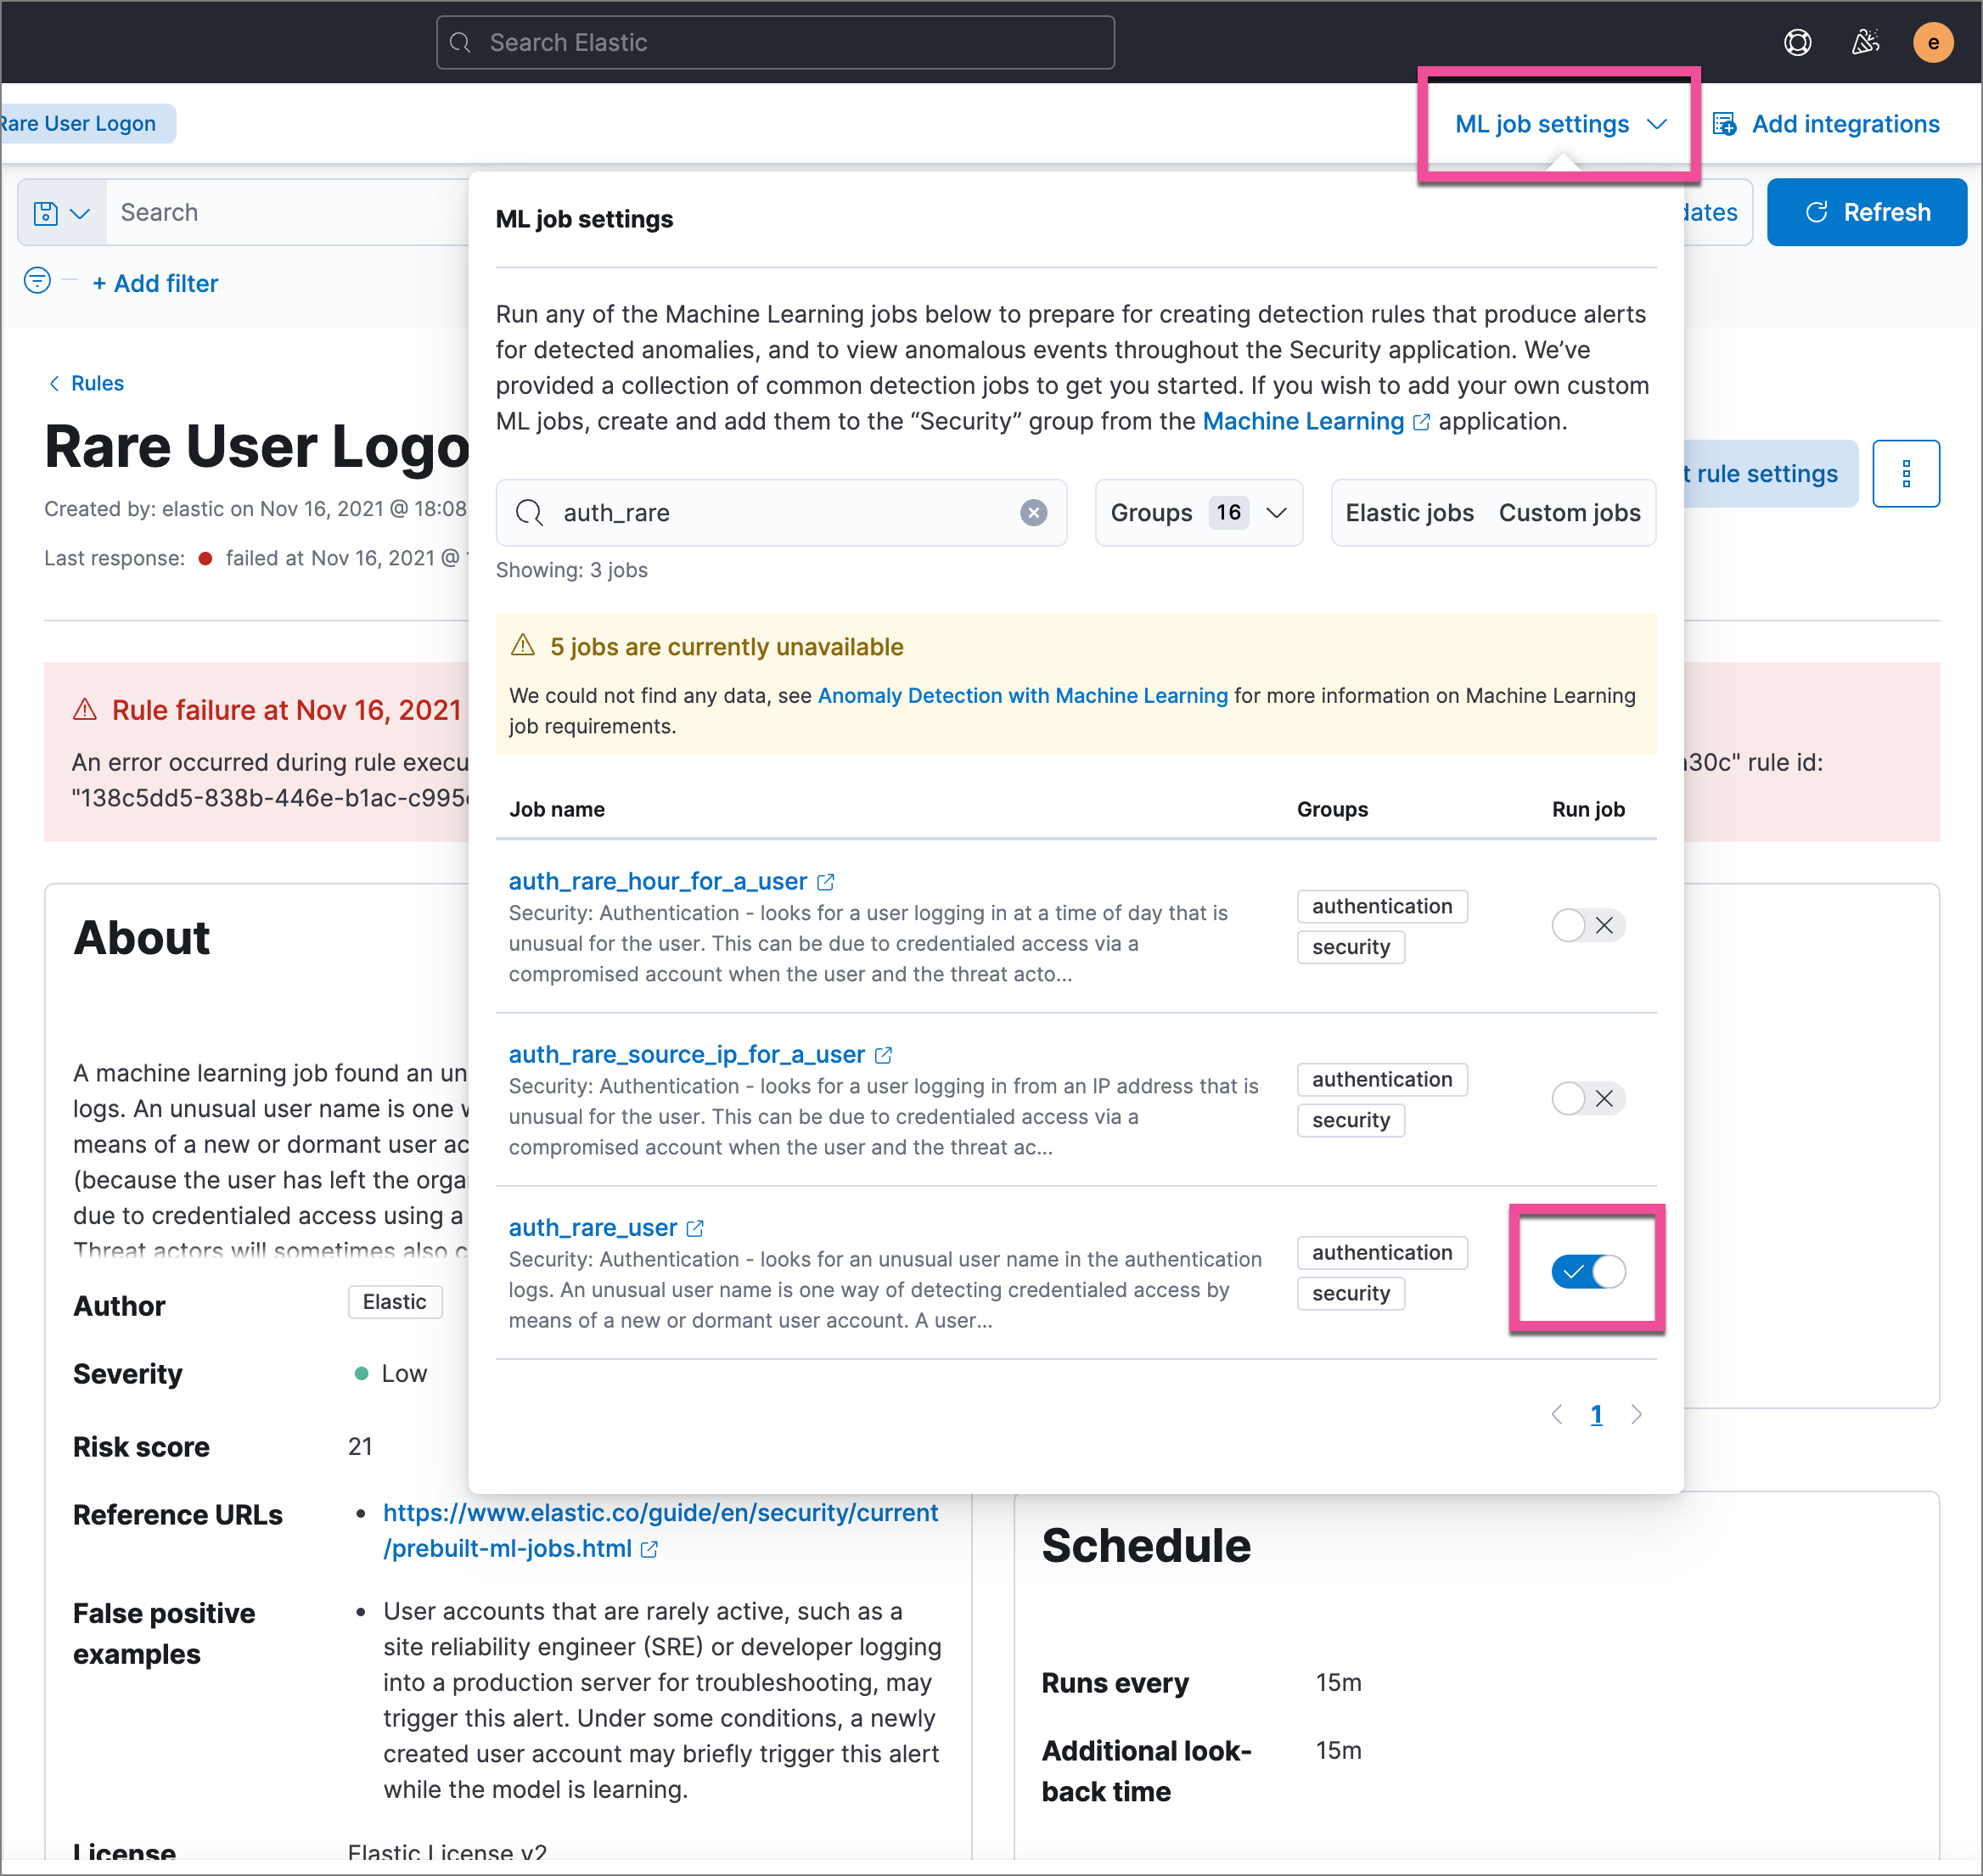Click the Search Elastic input field

[x=775, y=42]
